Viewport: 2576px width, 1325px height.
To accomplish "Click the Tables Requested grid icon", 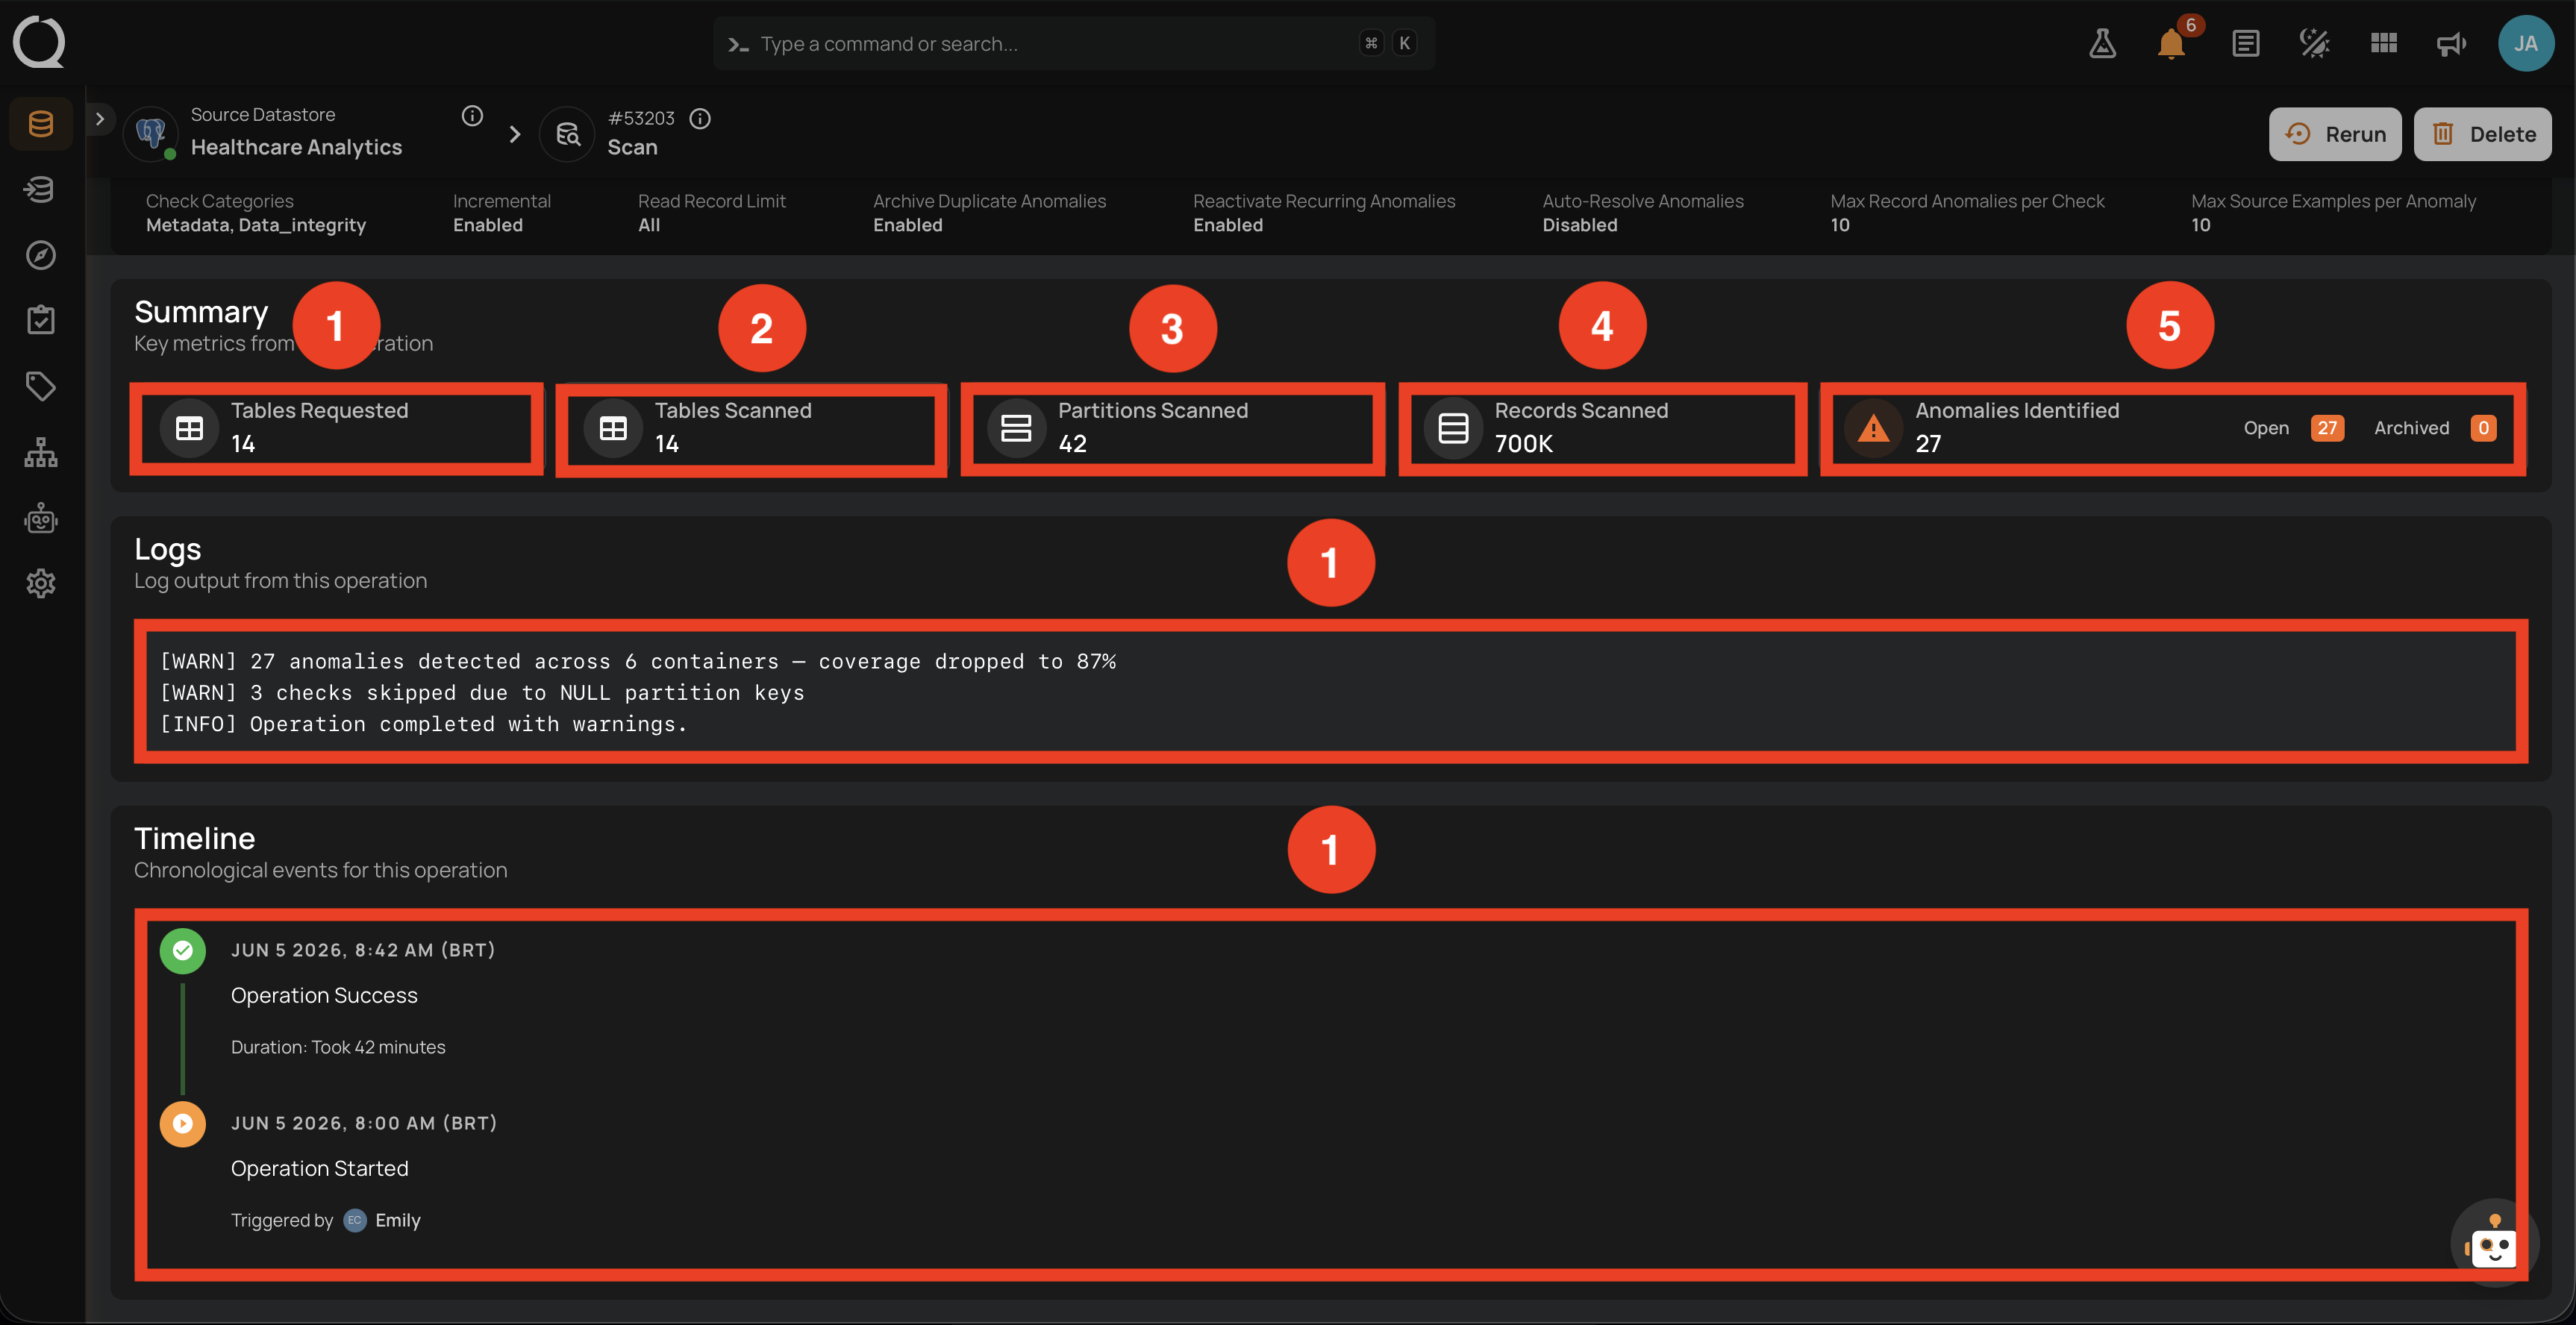I will pos(189,428).
